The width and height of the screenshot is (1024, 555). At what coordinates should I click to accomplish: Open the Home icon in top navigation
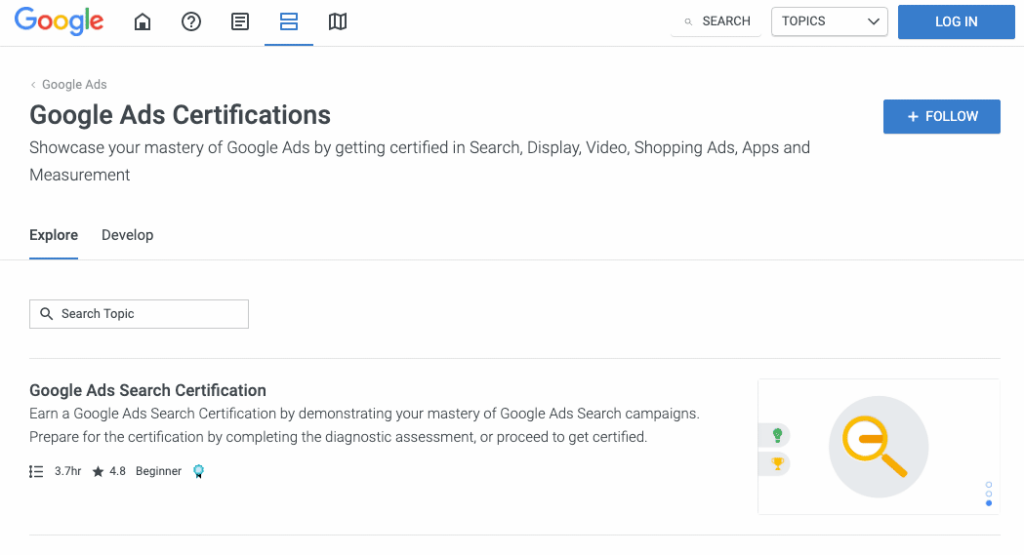coord(142,22)
